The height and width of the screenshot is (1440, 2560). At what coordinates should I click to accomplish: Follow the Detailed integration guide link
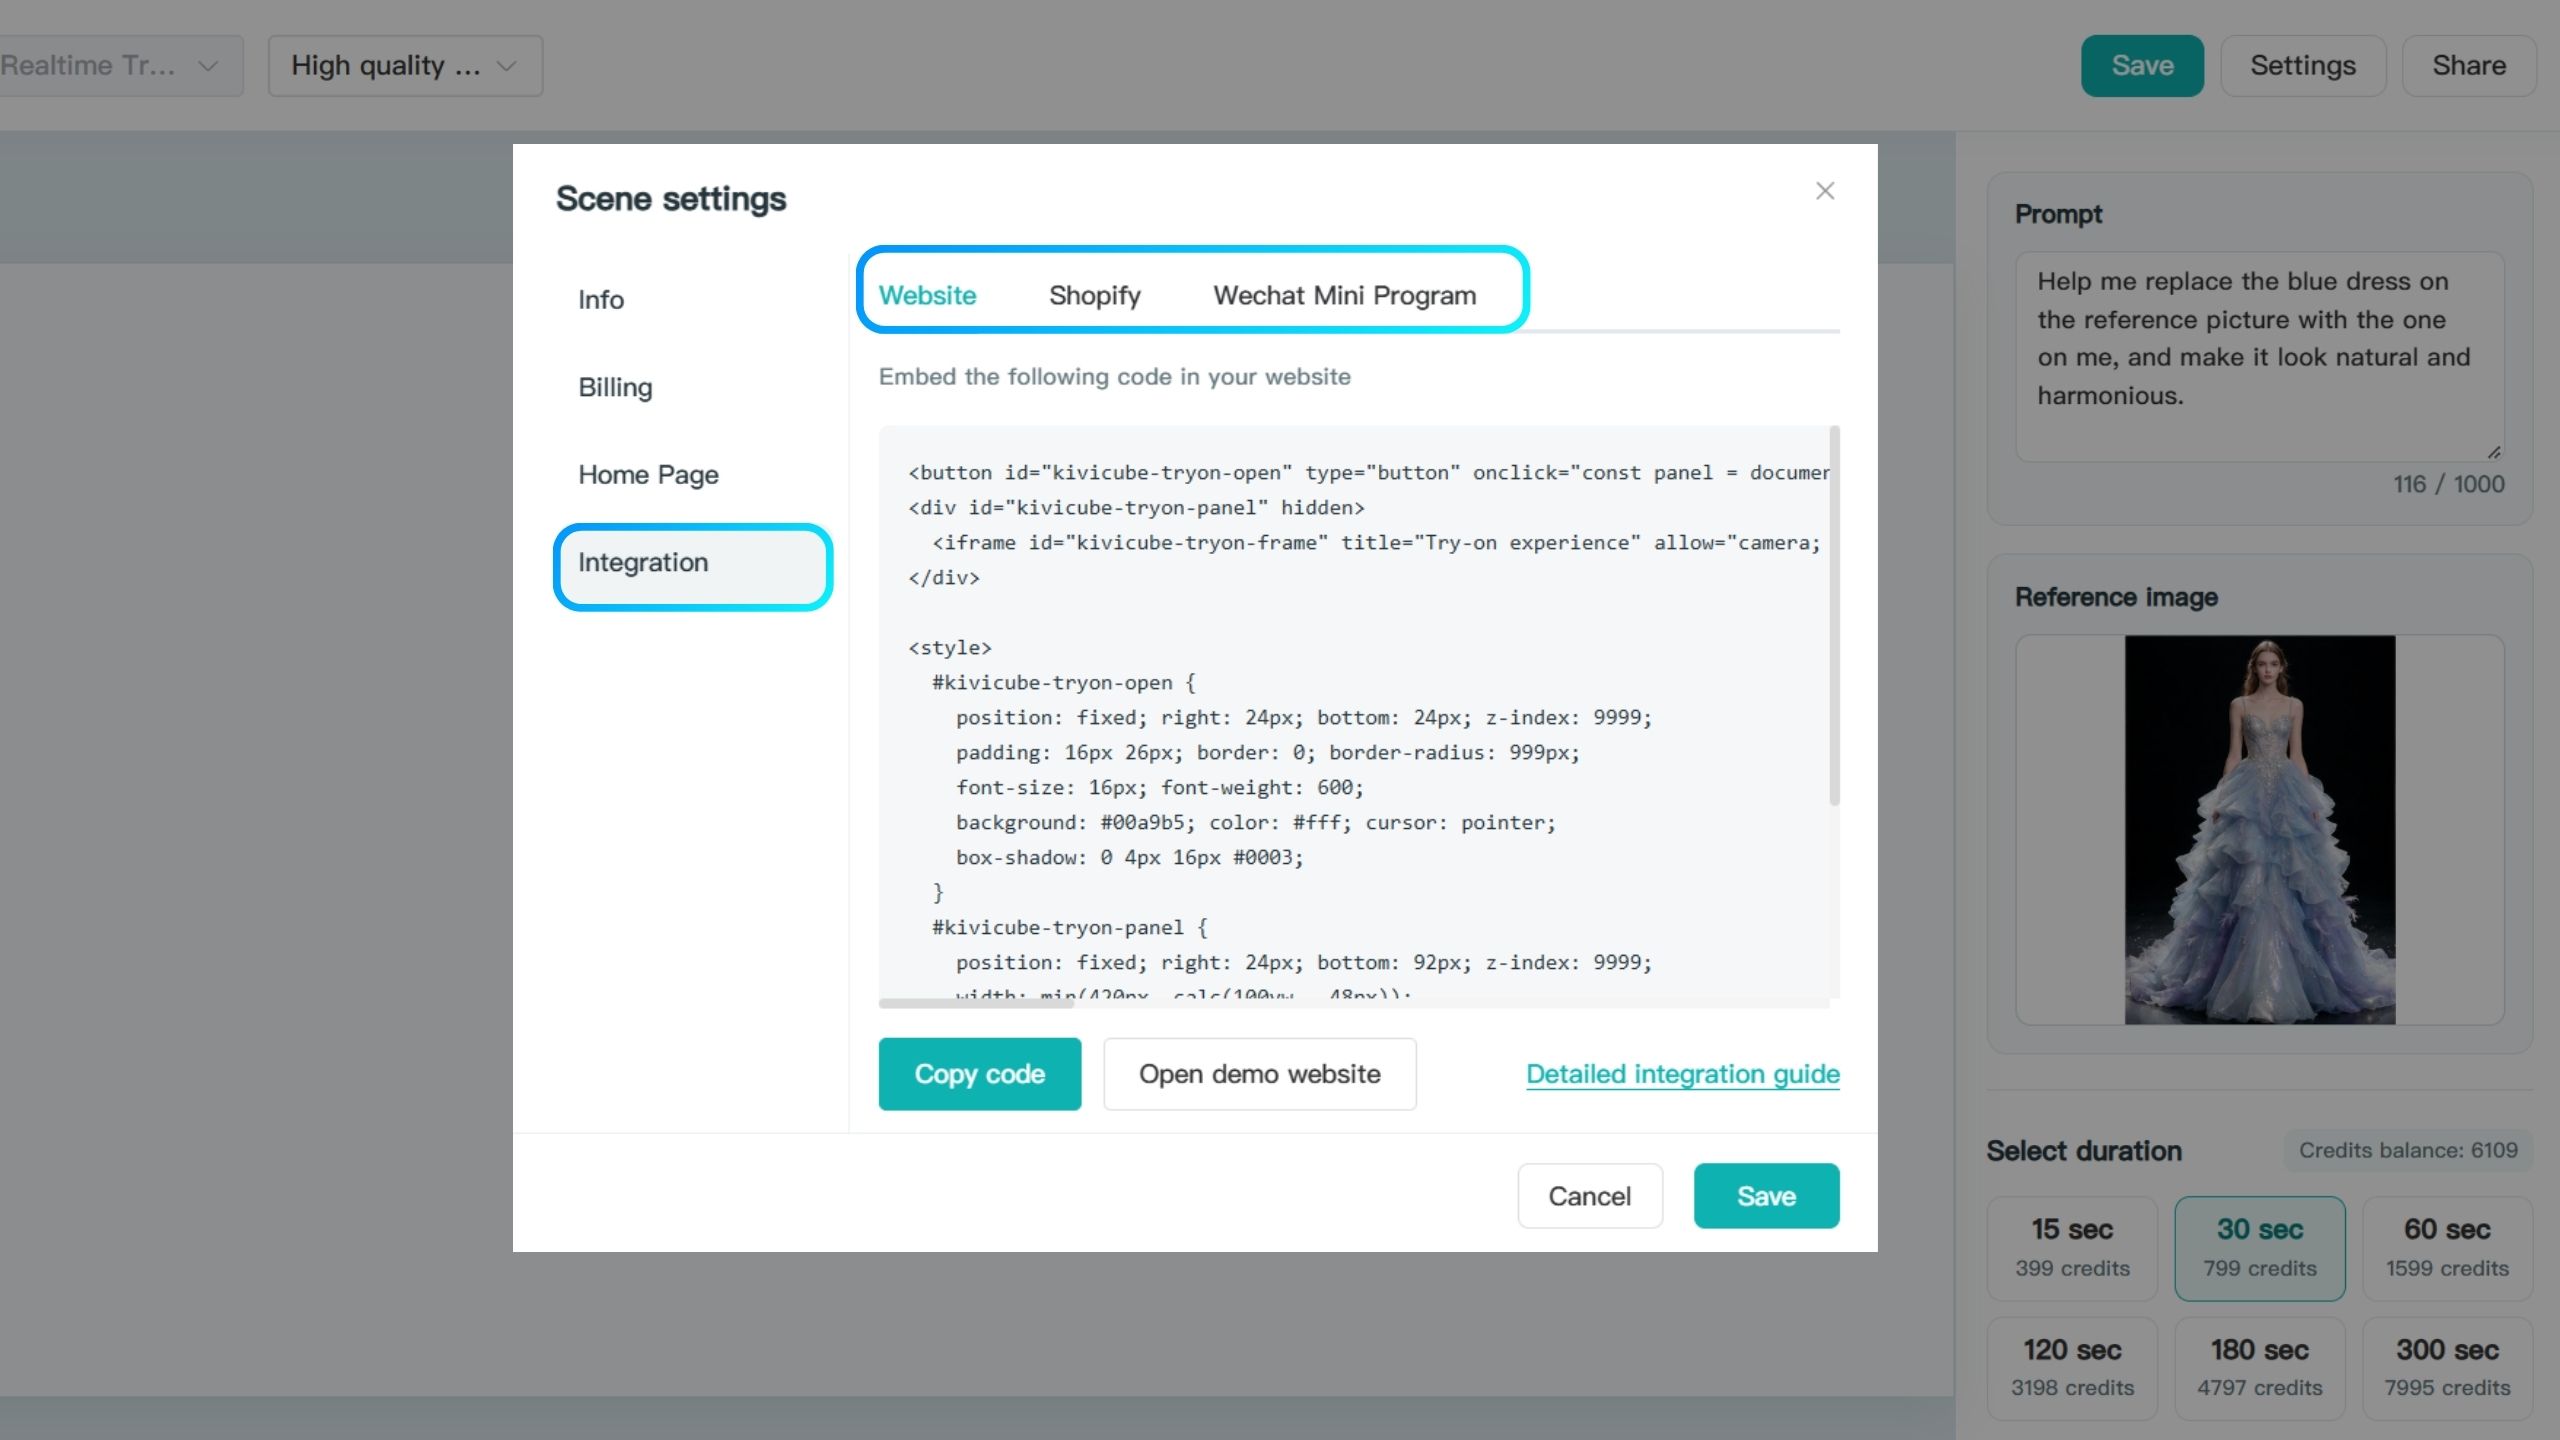pyautogui.click(x=1683, y=1074)
